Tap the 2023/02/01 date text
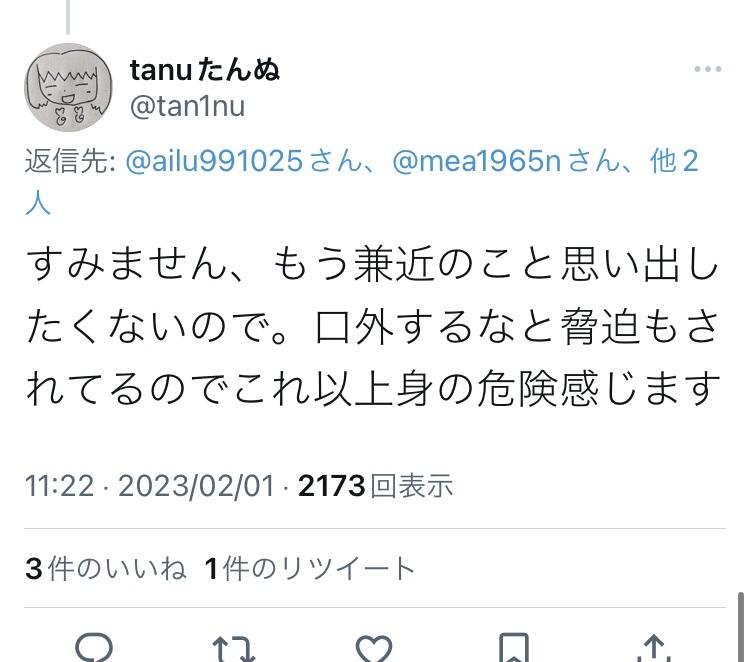Image resolution: width=750 pixels, height=662 pixels. coord(196,486)
